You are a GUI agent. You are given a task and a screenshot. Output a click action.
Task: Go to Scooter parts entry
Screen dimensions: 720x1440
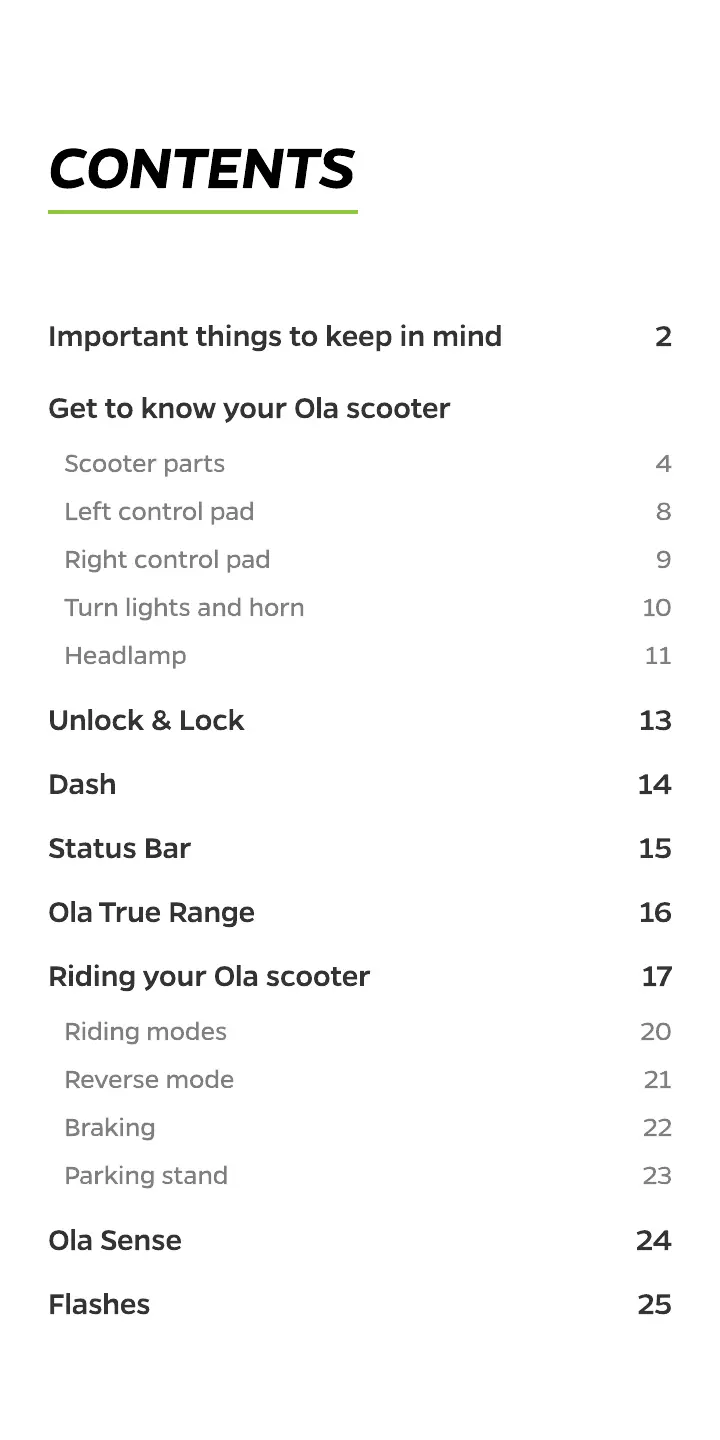[145, 464]
